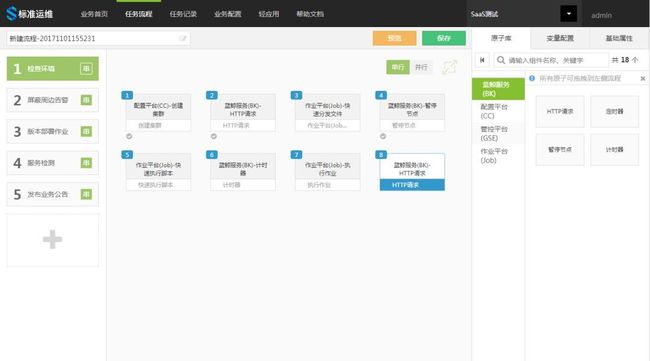650x361 pixels.
Task: Click the small circle icon under node 2
Action: 214,136
